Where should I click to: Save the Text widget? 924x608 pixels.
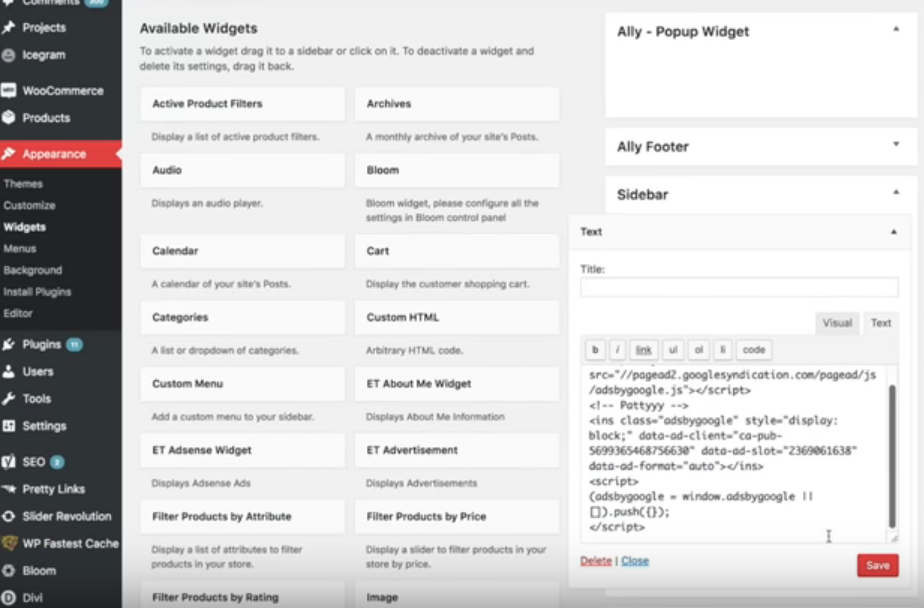877,566
